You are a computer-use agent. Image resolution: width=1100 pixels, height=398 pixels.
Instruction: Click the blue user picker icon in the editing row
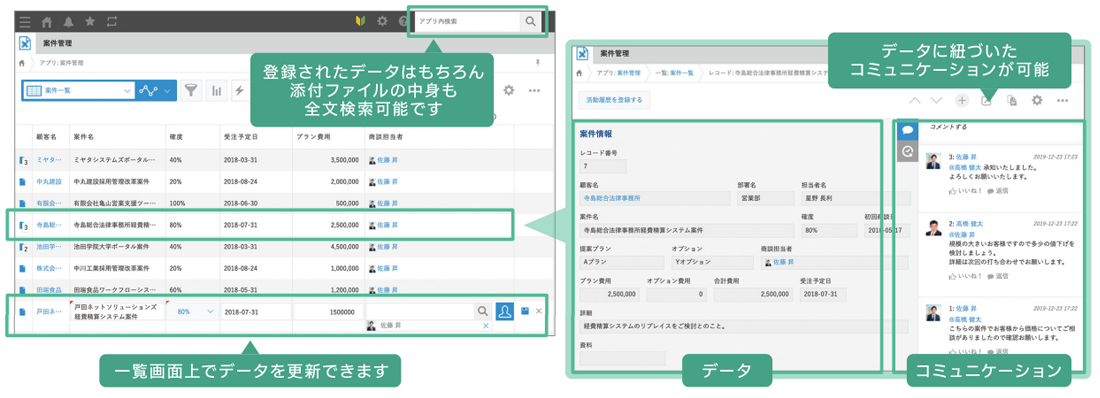[505, 312]
